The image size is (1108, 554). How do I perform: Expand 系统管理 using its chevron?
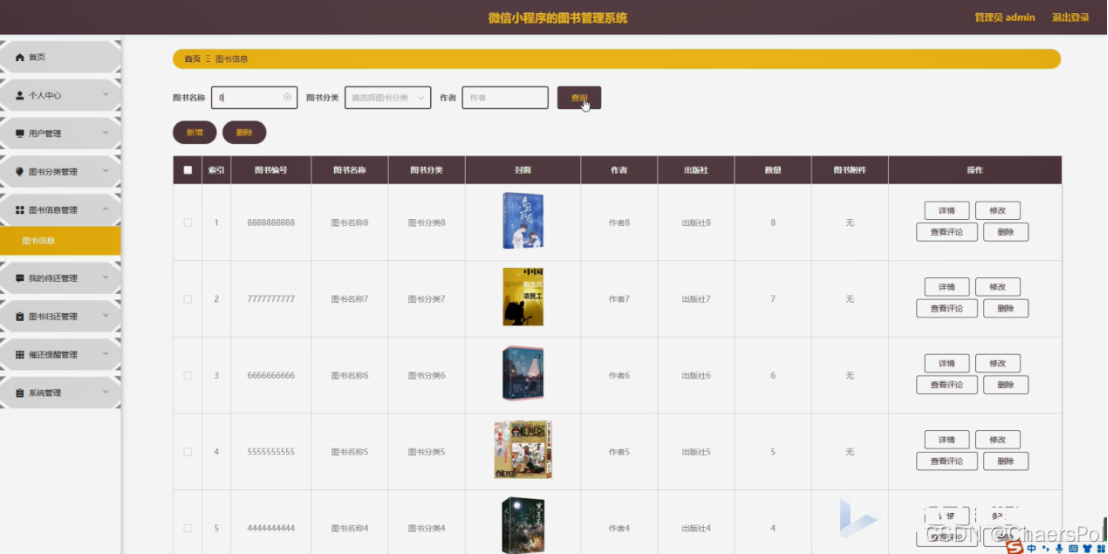click(105, 392)
